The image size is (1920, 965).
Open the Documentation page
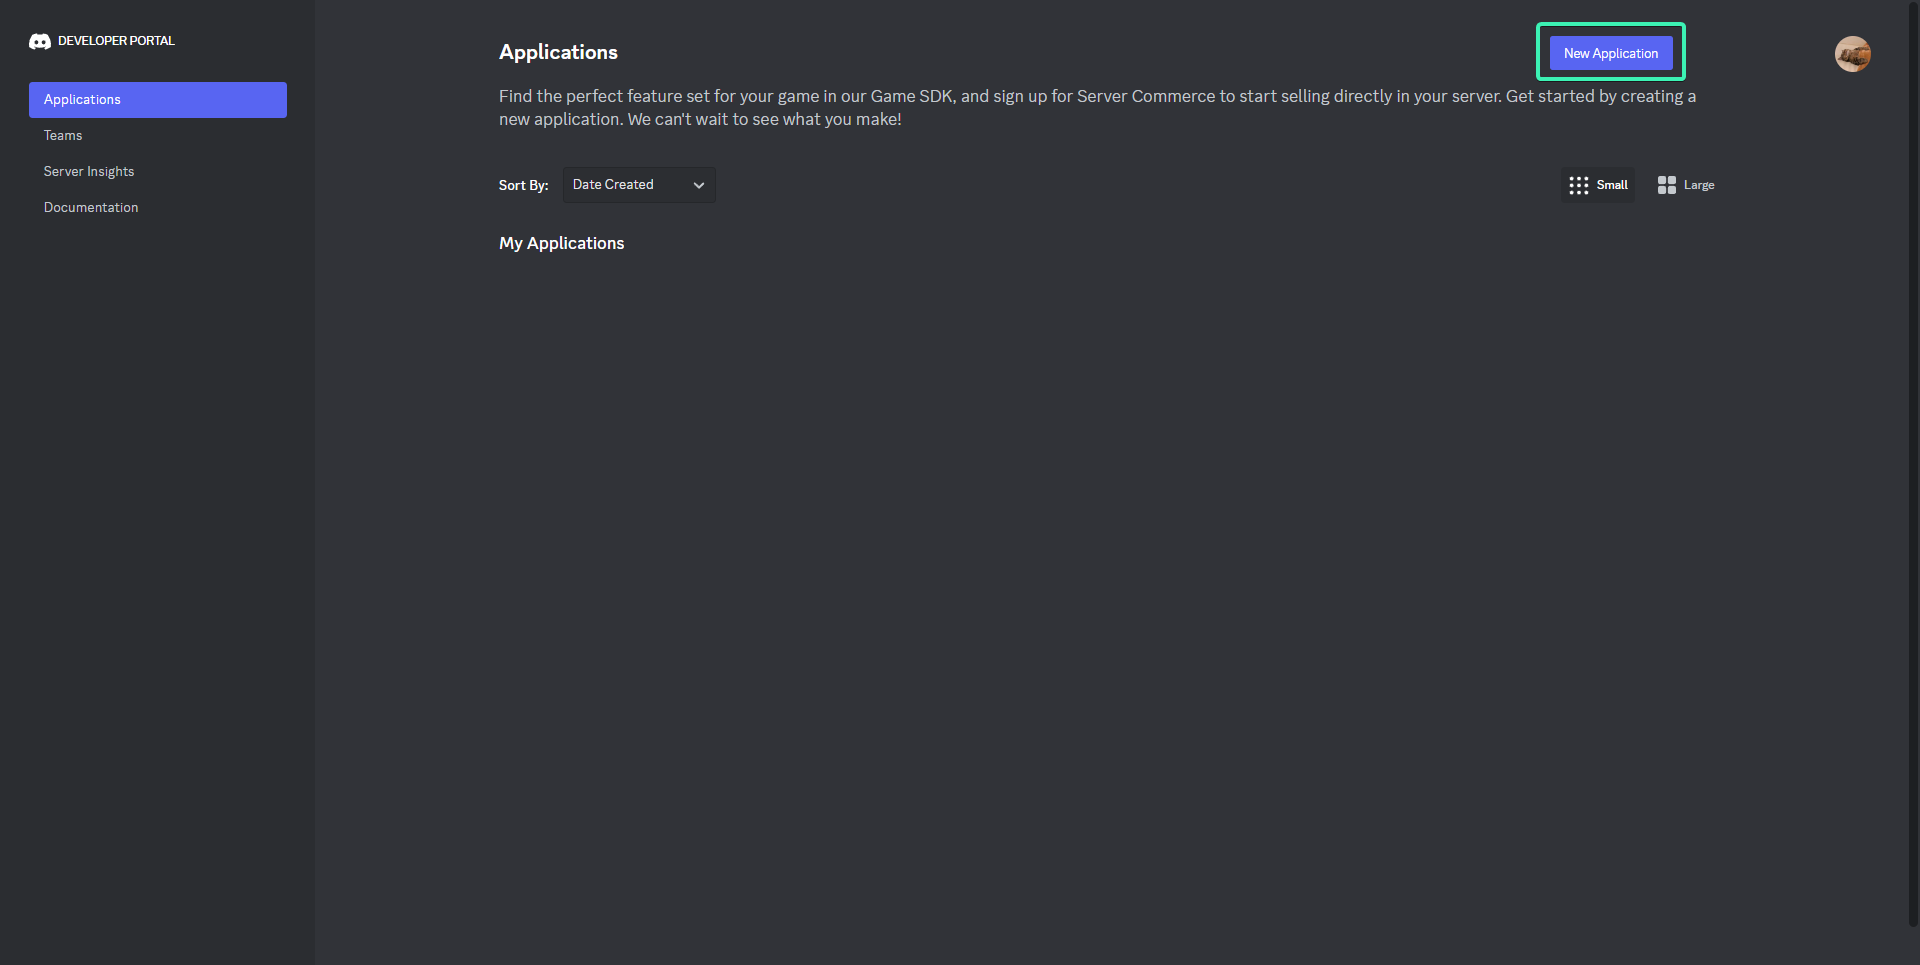tap(91, 207)
